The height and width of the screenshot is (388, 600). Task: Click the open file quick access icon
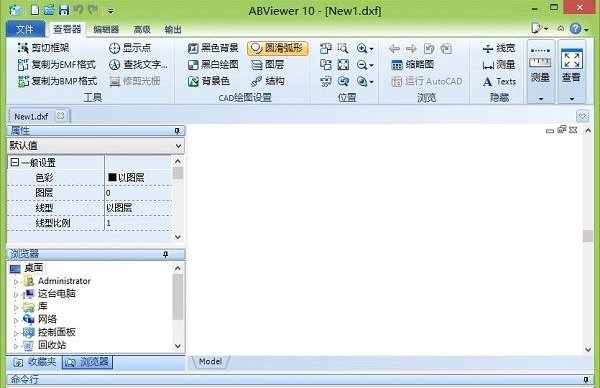click(49, 10)
